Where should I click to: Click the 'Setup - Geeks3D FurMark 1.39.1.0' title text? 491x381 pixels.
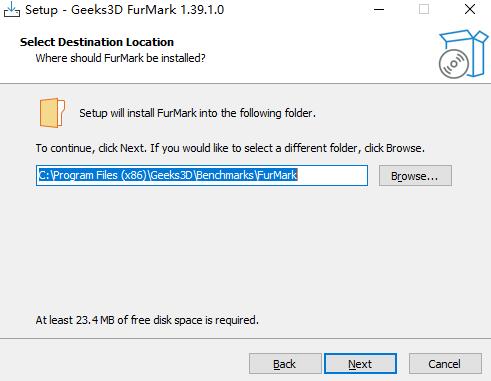point(125,10)
